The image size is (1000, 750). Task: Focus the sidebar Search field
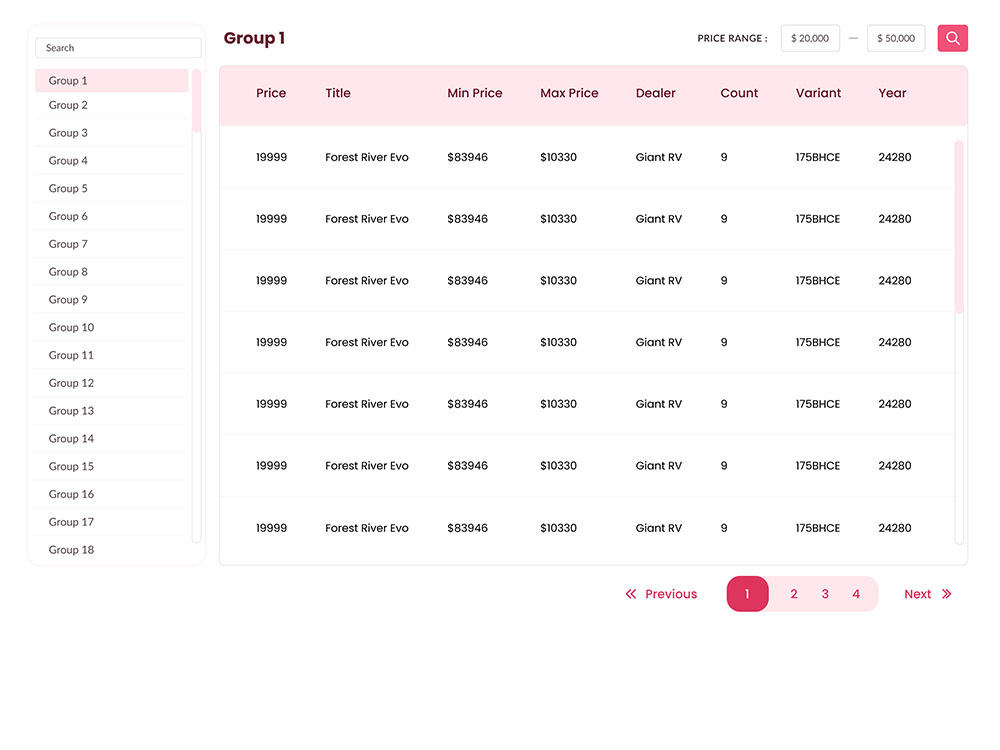tap(118, 48)
